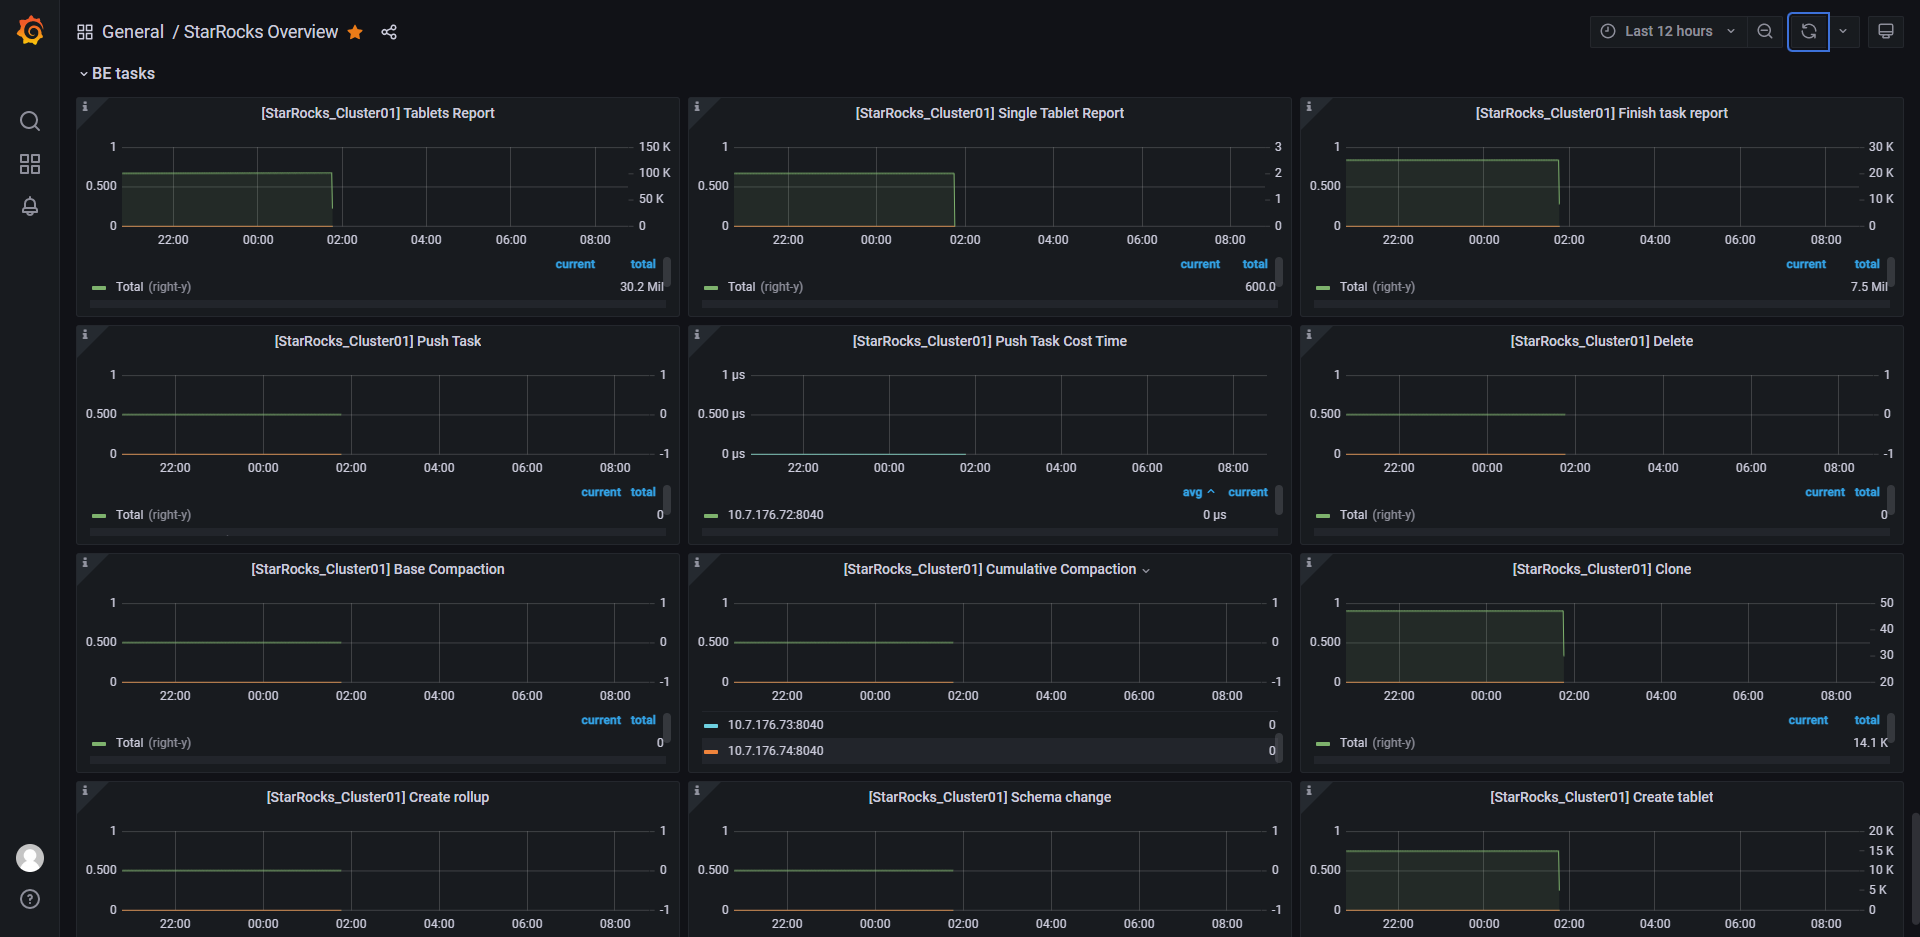Toggle the 10.7.176.73:8040 series in legend
This screenshot has height=937, width=1920.
775,725
